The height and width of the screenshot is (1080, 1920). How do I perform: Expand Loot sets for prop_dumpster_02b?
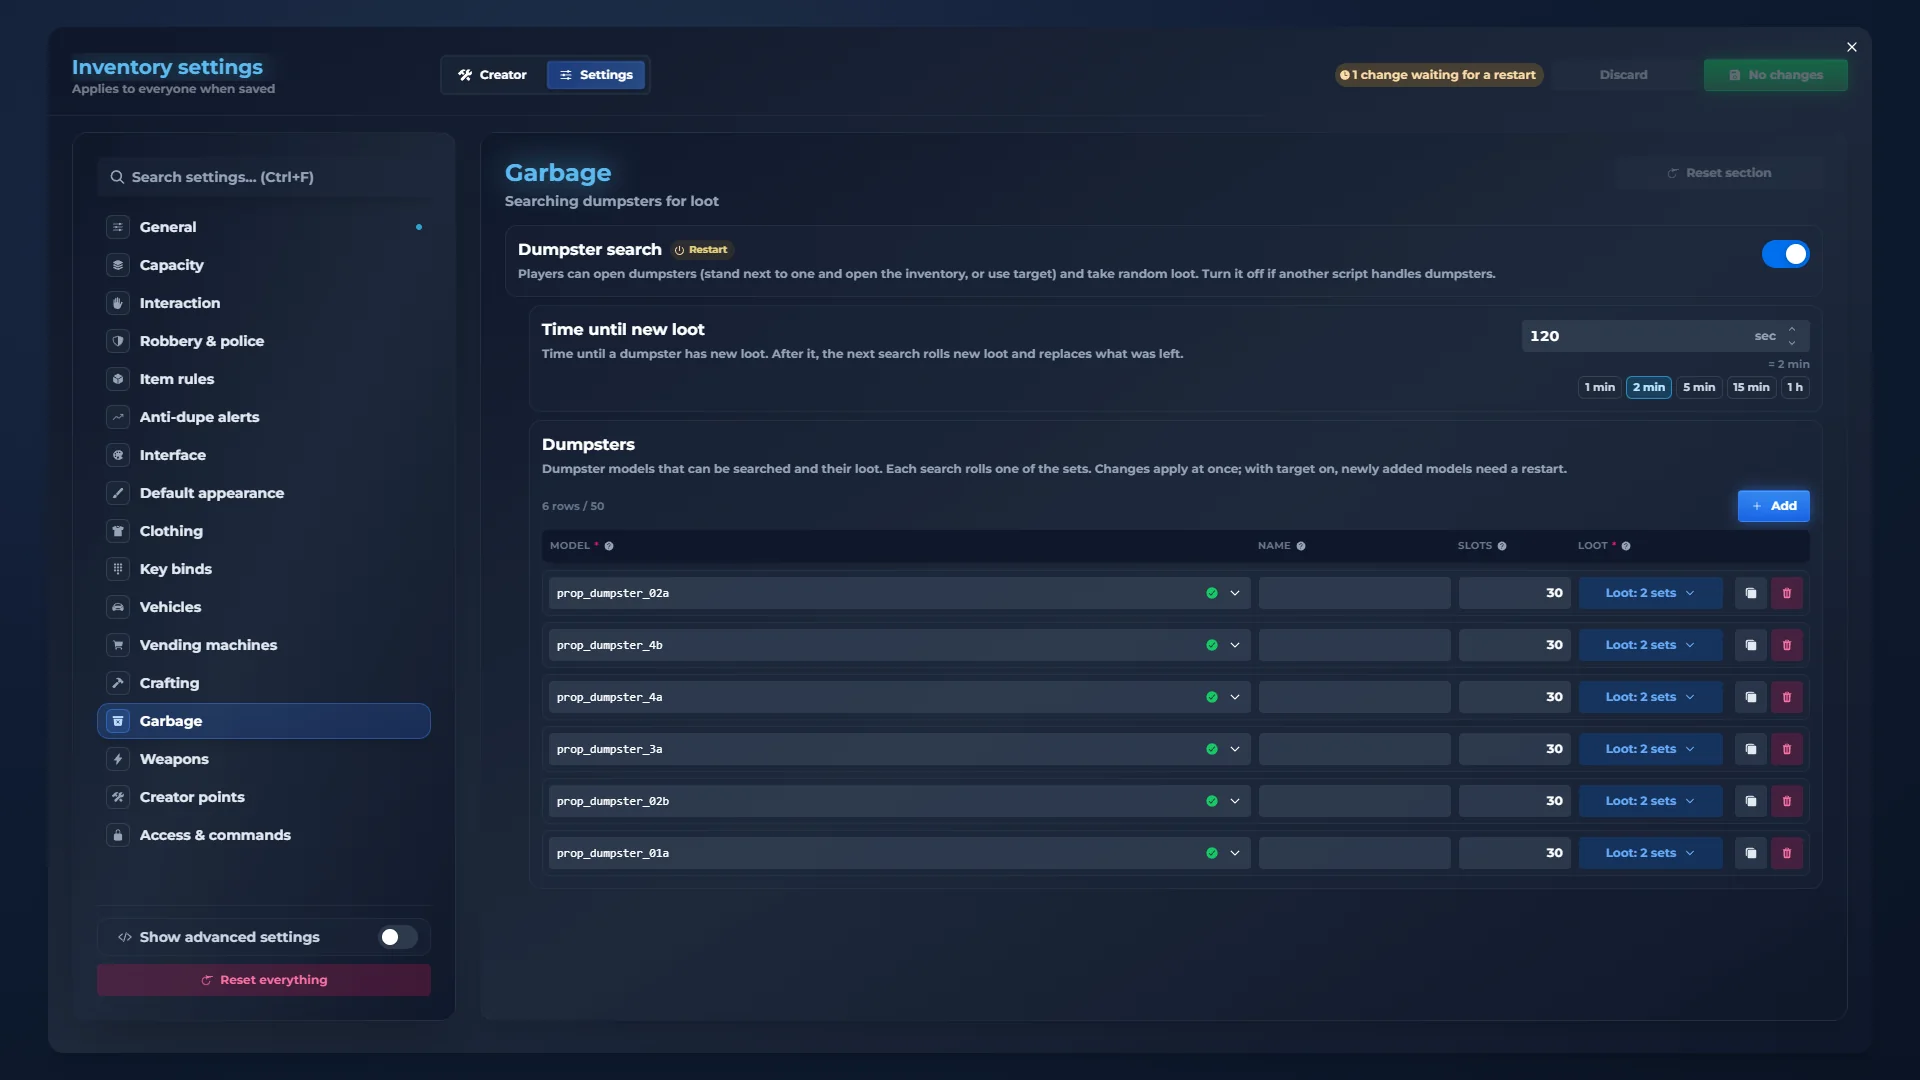[1650, 801]
